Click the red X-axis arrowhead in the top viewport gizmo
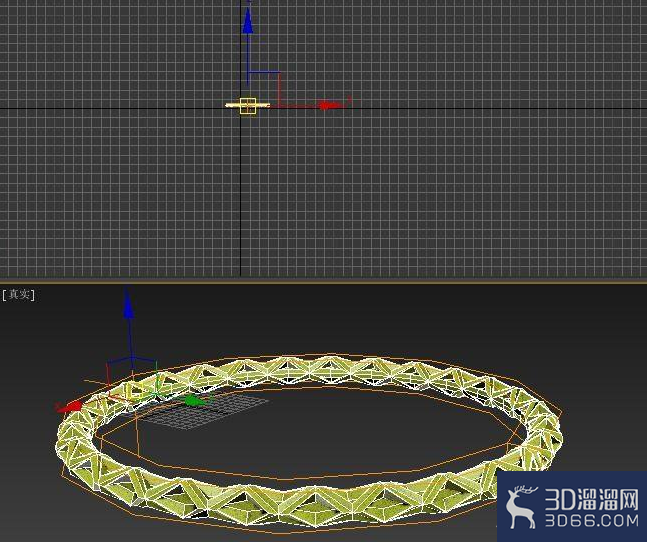 (331, 106)
